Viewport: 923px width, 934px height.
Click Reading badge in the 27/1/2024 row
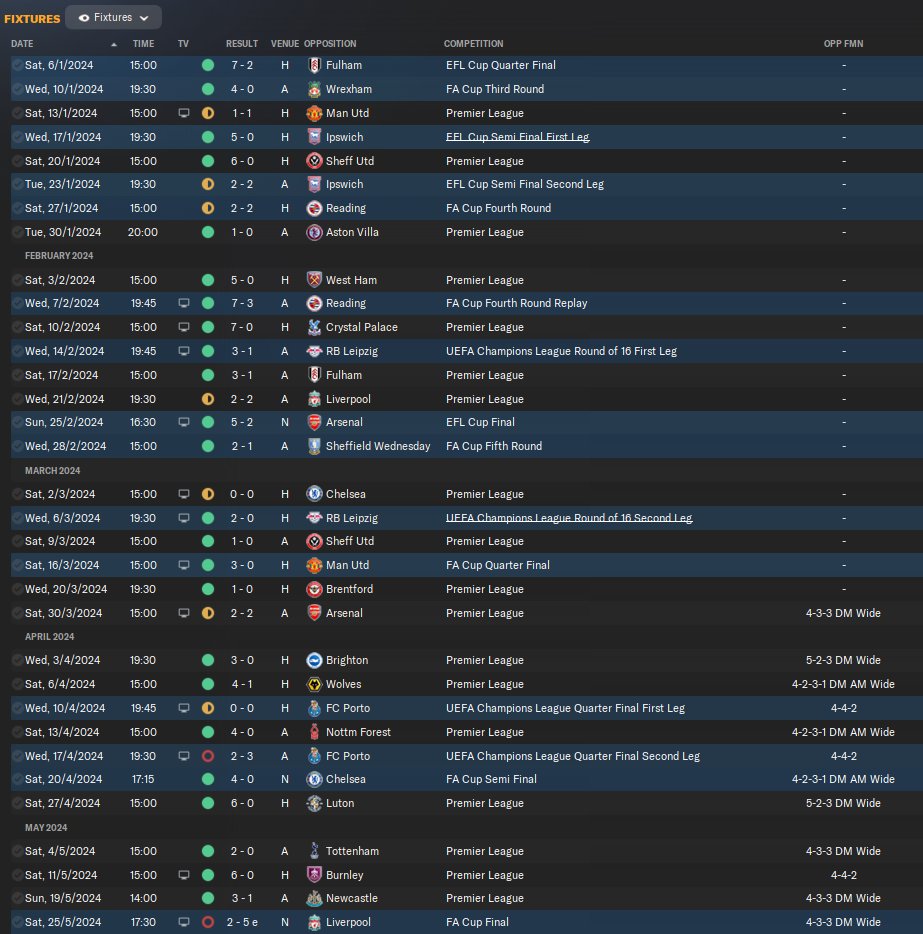pos(314,208)
